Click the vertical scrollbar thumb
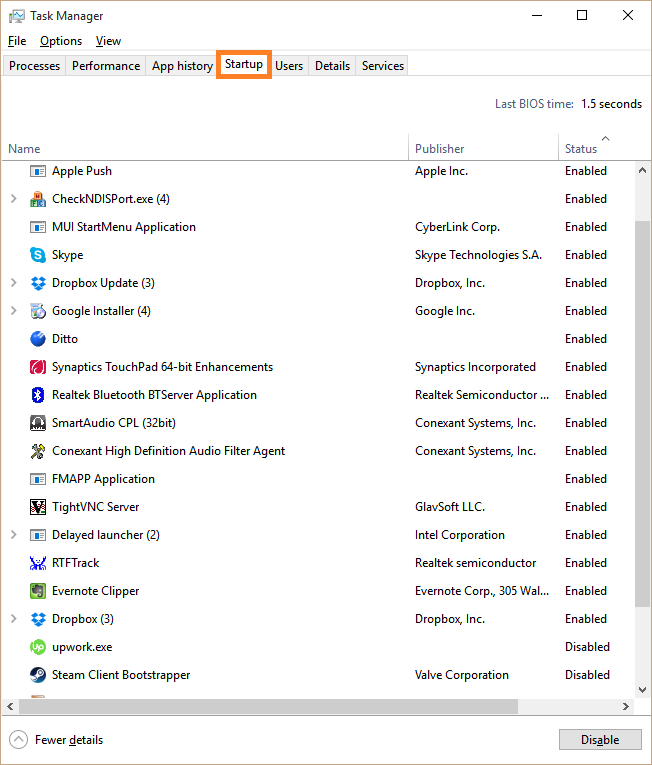This screenshot has height=765, width=652. pyautogui.click(x=642, y=414)
